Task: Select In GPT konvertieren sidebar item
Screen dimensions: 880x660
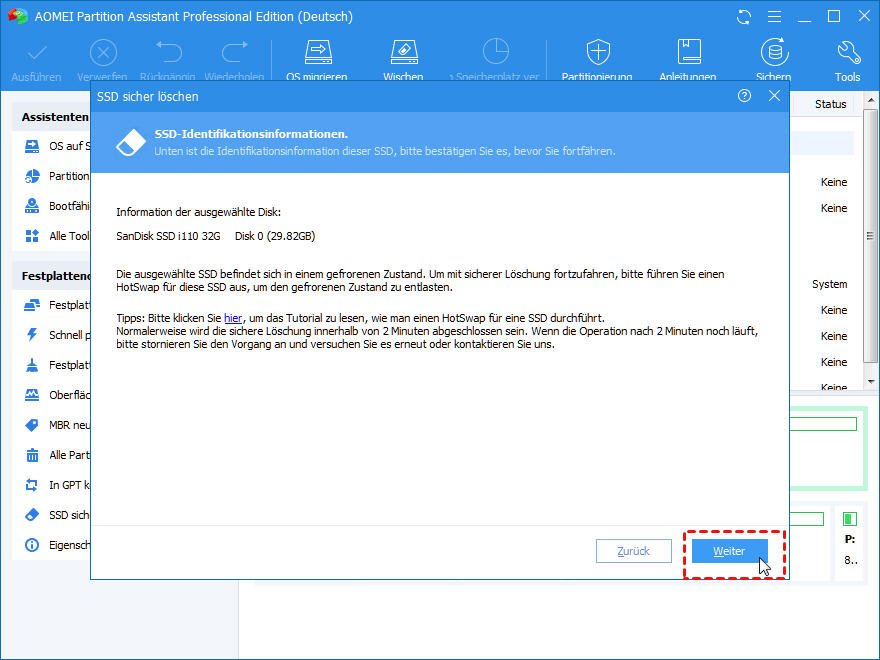Action: (x=57, y=485)
